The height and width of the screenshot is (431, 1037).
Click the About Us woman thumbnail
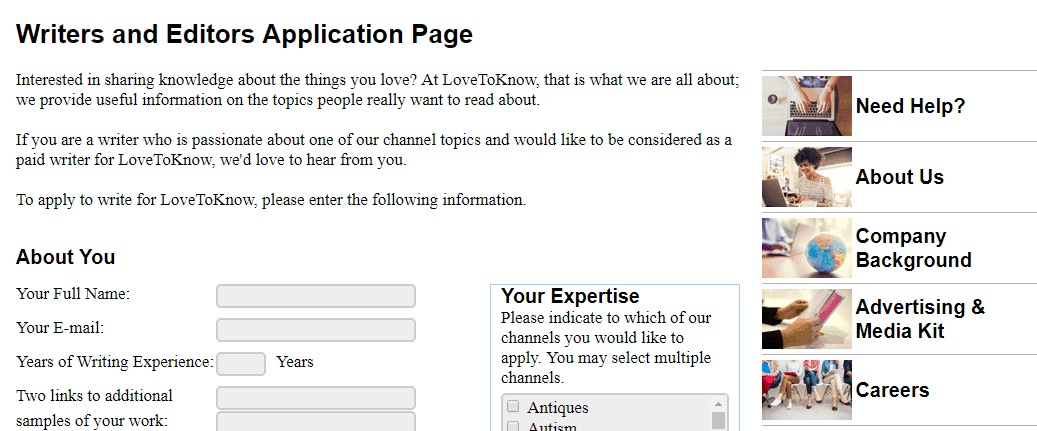(807, 176)
